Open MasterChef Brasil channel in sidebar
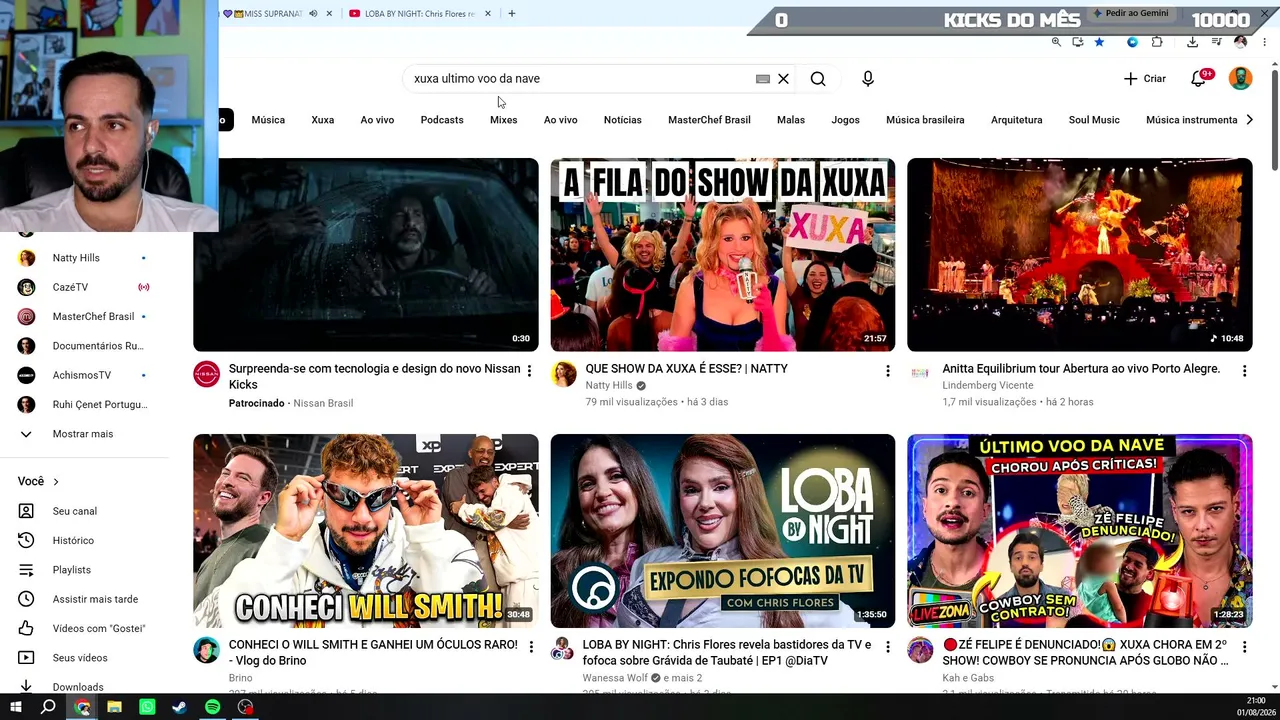The width and height of the screenshot is (1280, 720). (83, 316)
